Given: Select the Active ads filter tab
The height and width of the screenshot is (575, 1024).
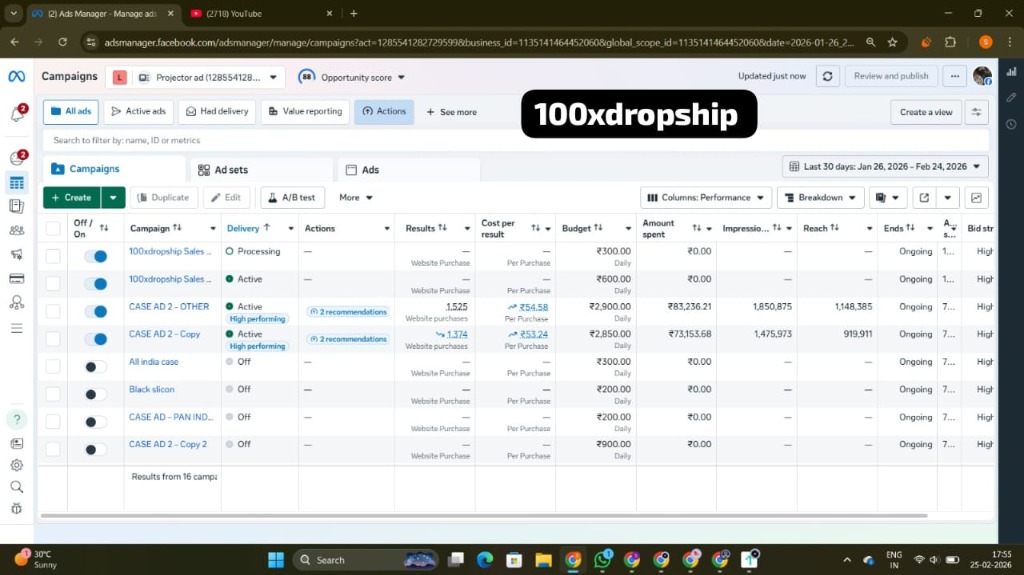Looking at the screenshot, I should (138, 111).
